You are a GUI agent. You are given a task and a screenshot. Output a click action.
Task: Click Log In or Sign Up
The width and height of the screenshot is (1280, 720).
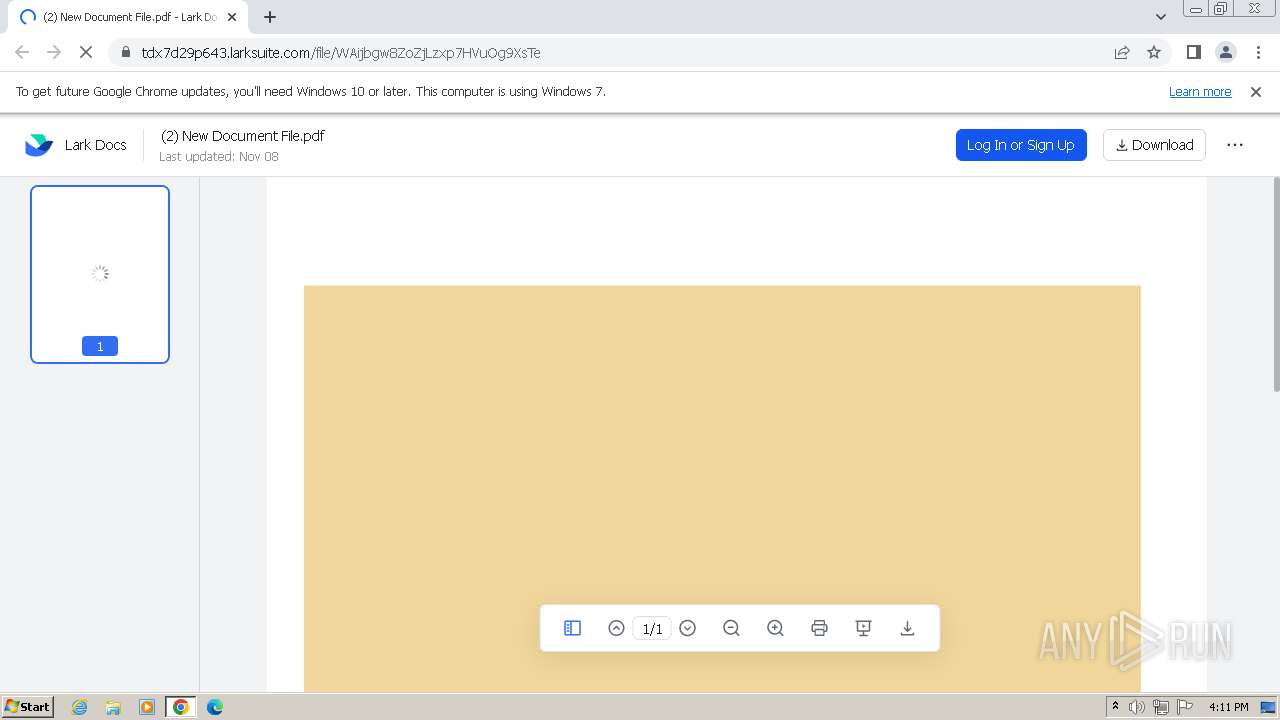pos(1021,145)
